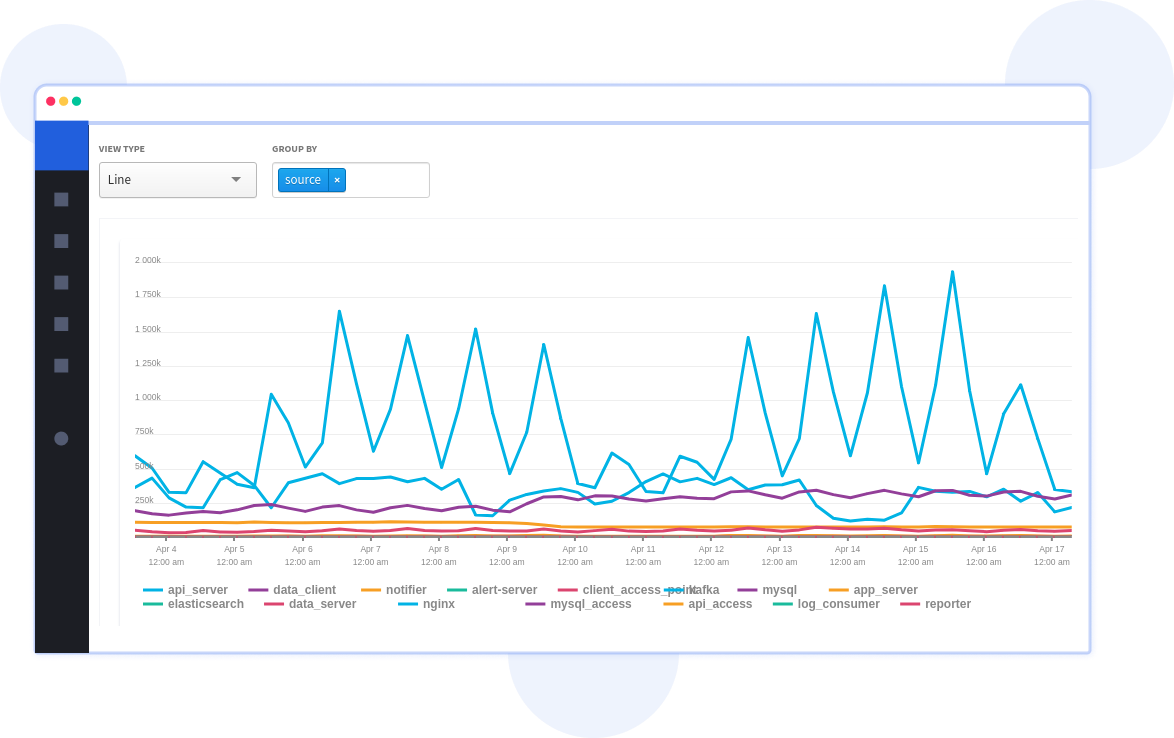Toggle the mysql legend entry
Screen dimensions: 1174x738
pos(779,590)
